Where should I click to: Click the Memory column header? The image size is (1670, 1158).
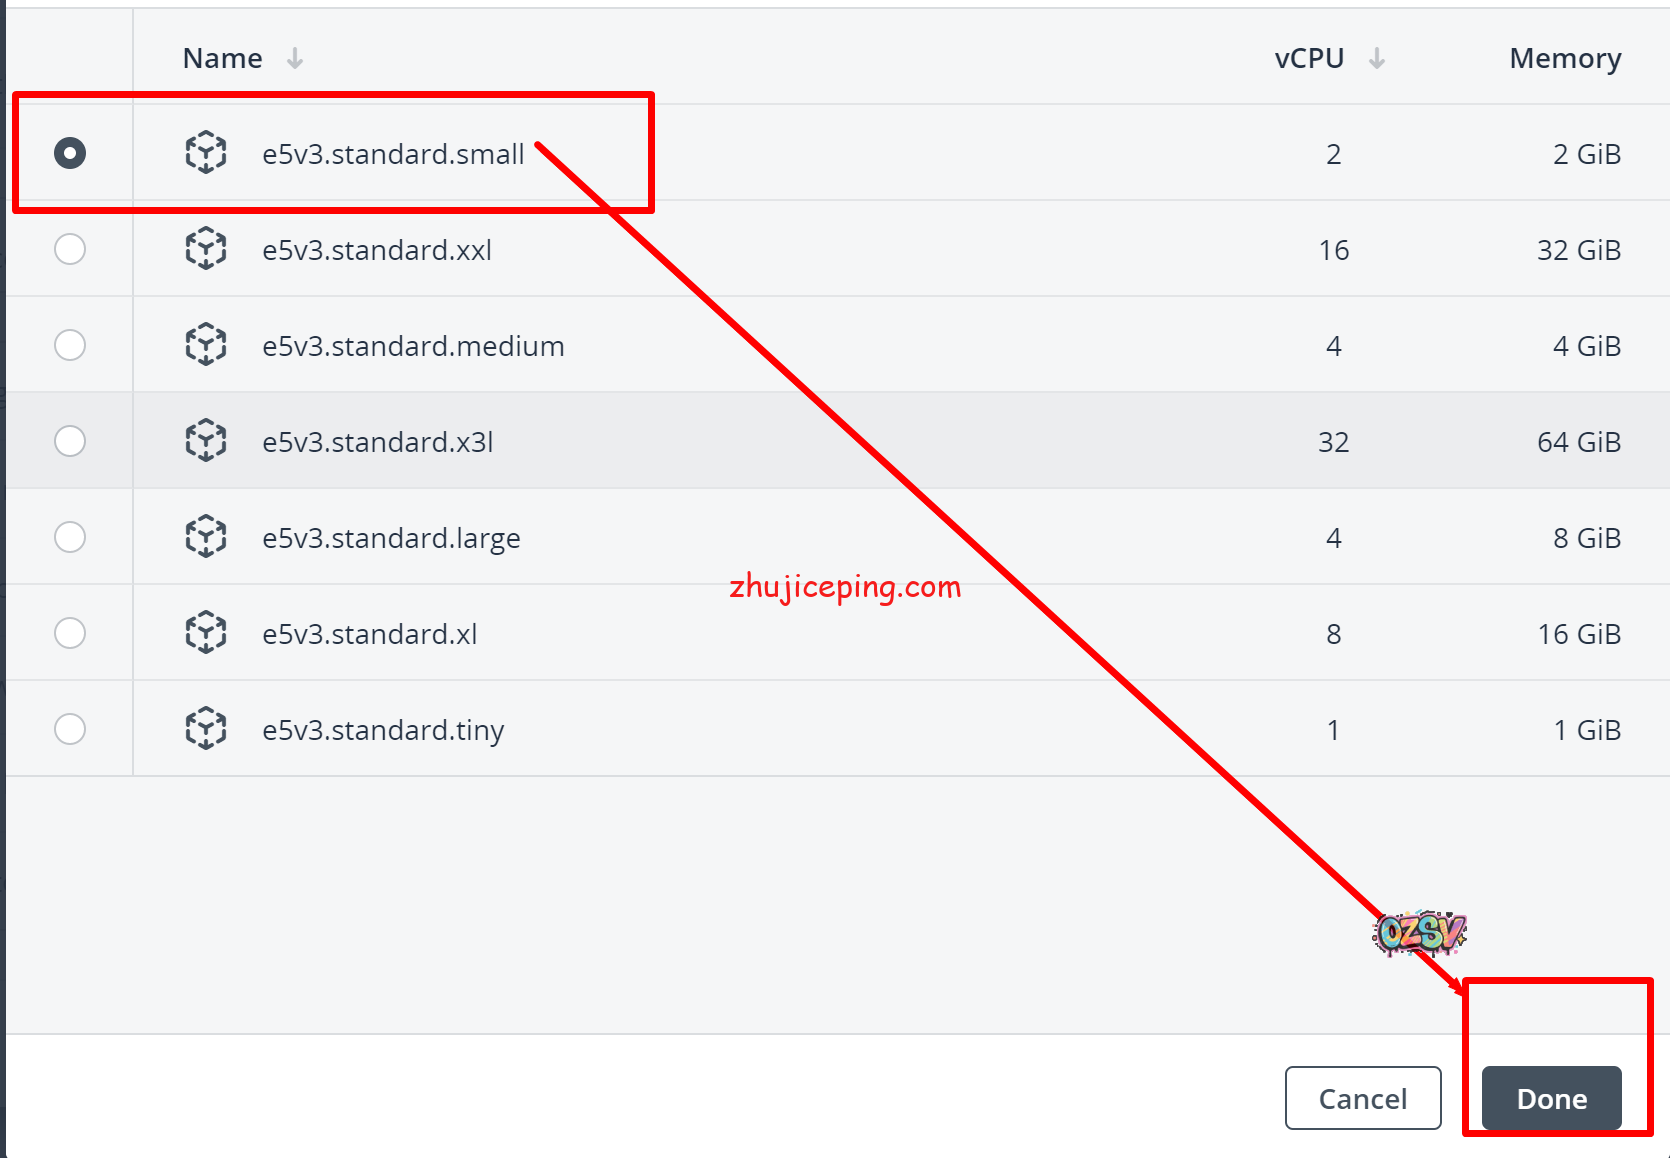[x=1564, y=59]
